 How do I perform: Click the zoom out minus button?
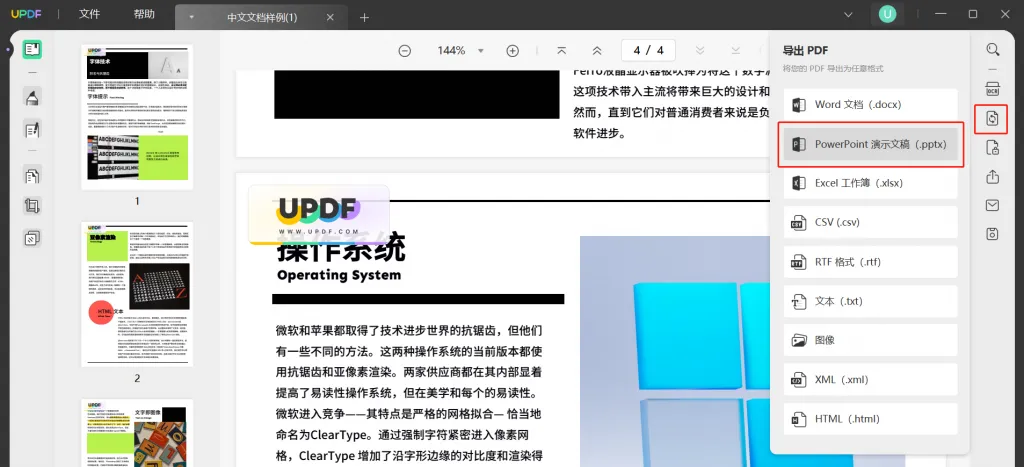[x=405, y=50]
